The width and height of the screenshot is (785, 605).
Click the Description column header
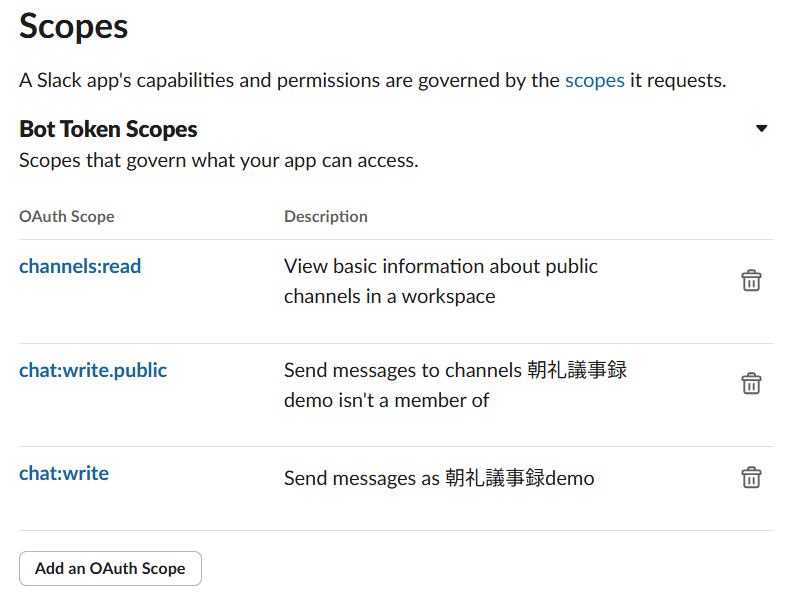[x=325, y=216]
